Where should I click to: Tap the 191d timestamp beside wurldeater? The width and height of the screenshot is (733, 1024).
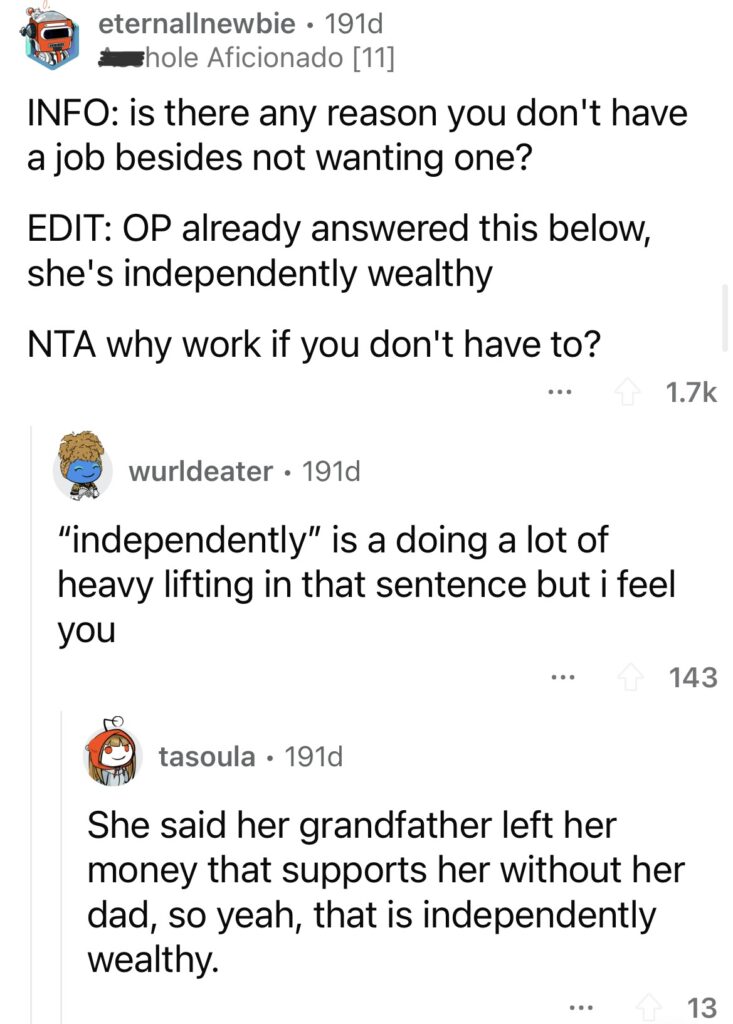331,471
